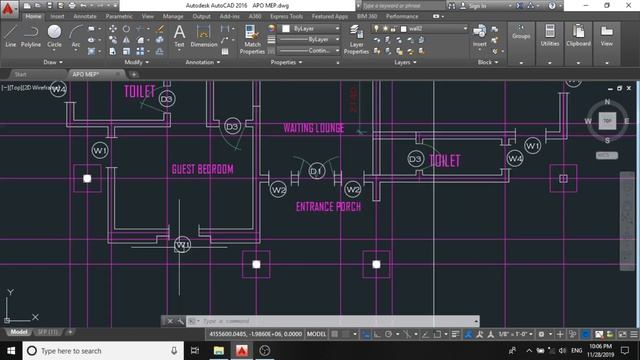
Task: Open the layer dropdown showing wall2
Action: 420,29
